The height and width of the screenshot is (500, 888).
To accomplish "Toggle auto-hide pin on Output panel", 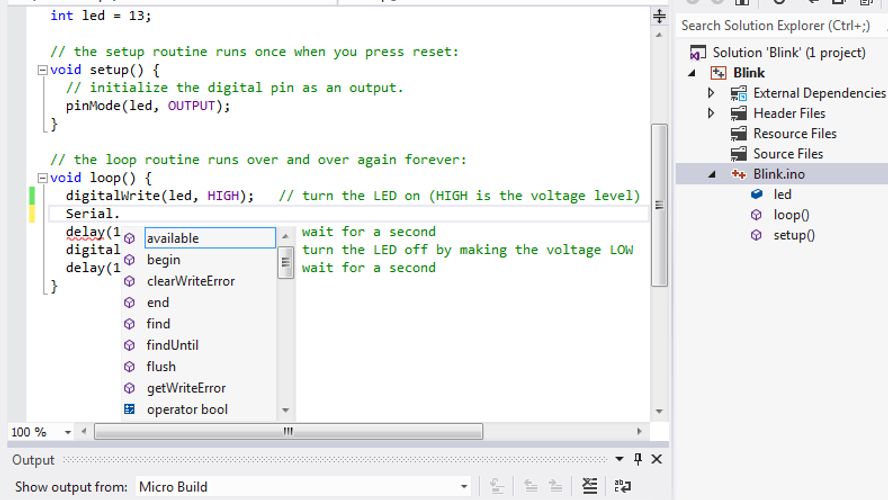I will tap(638, 459).
